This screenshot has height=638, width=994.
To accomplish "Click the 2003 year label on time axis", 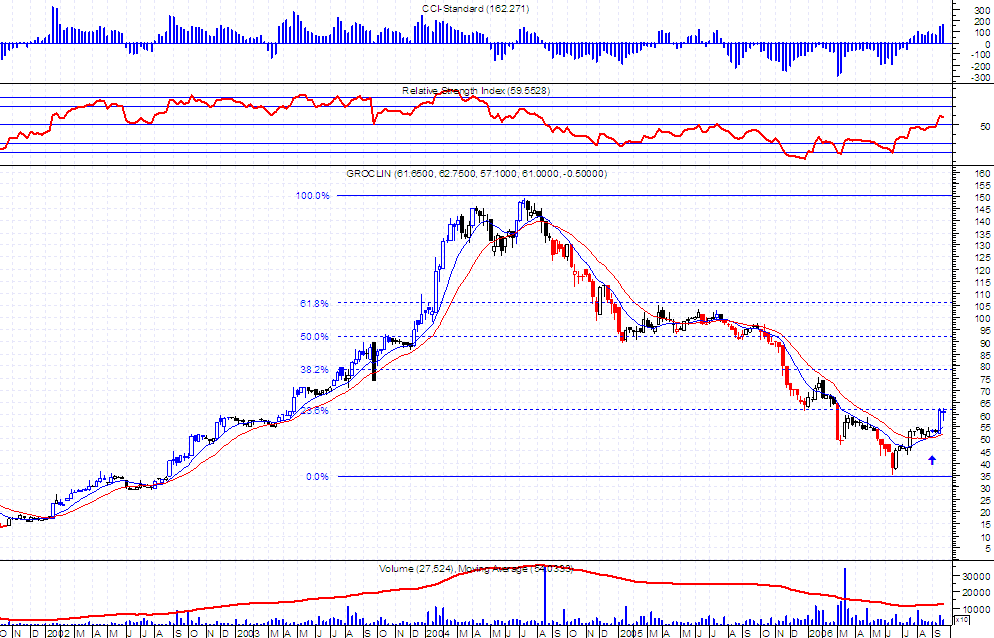I will coord(247,633).
